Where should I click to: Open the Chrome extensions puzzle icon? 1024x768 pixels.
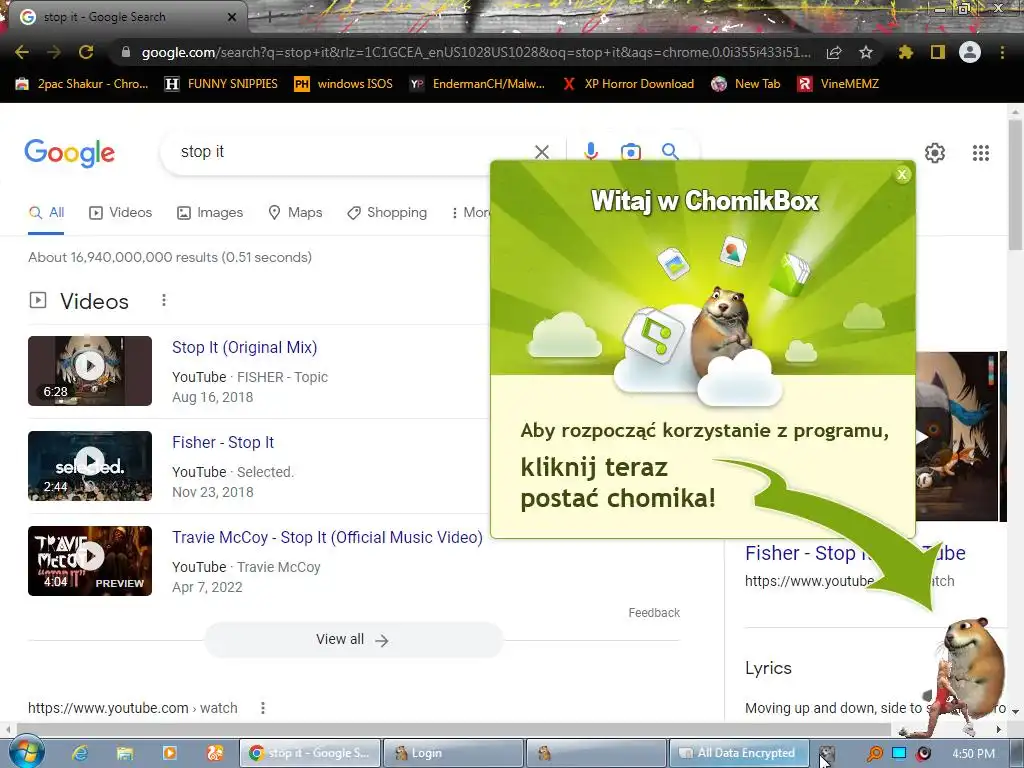click(x=905, y=52)
